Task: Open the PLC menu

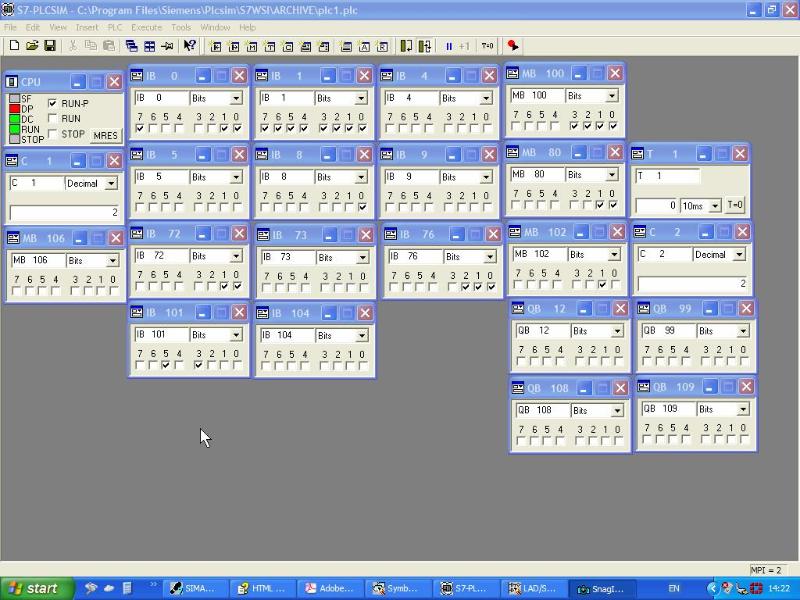Action: tap(115, 28)
